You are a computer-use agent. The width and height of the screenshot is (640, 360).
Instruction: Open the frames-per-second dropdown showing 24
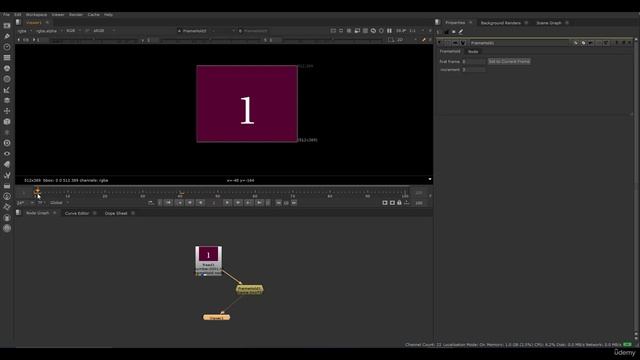25,203
